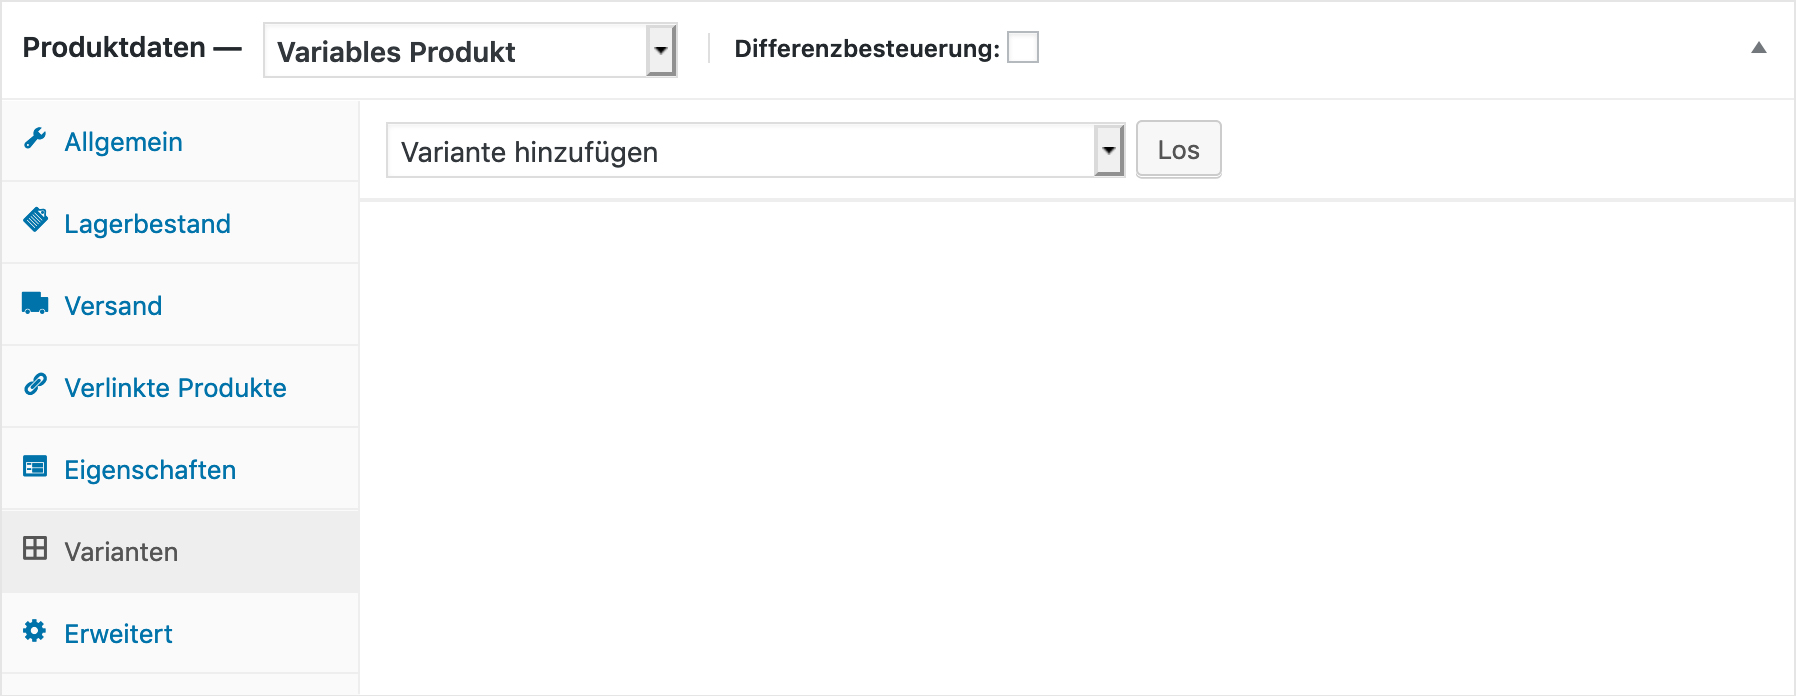1796x696 pixels.
Task: Click the truck icon beside Versand
Action: 35,303
